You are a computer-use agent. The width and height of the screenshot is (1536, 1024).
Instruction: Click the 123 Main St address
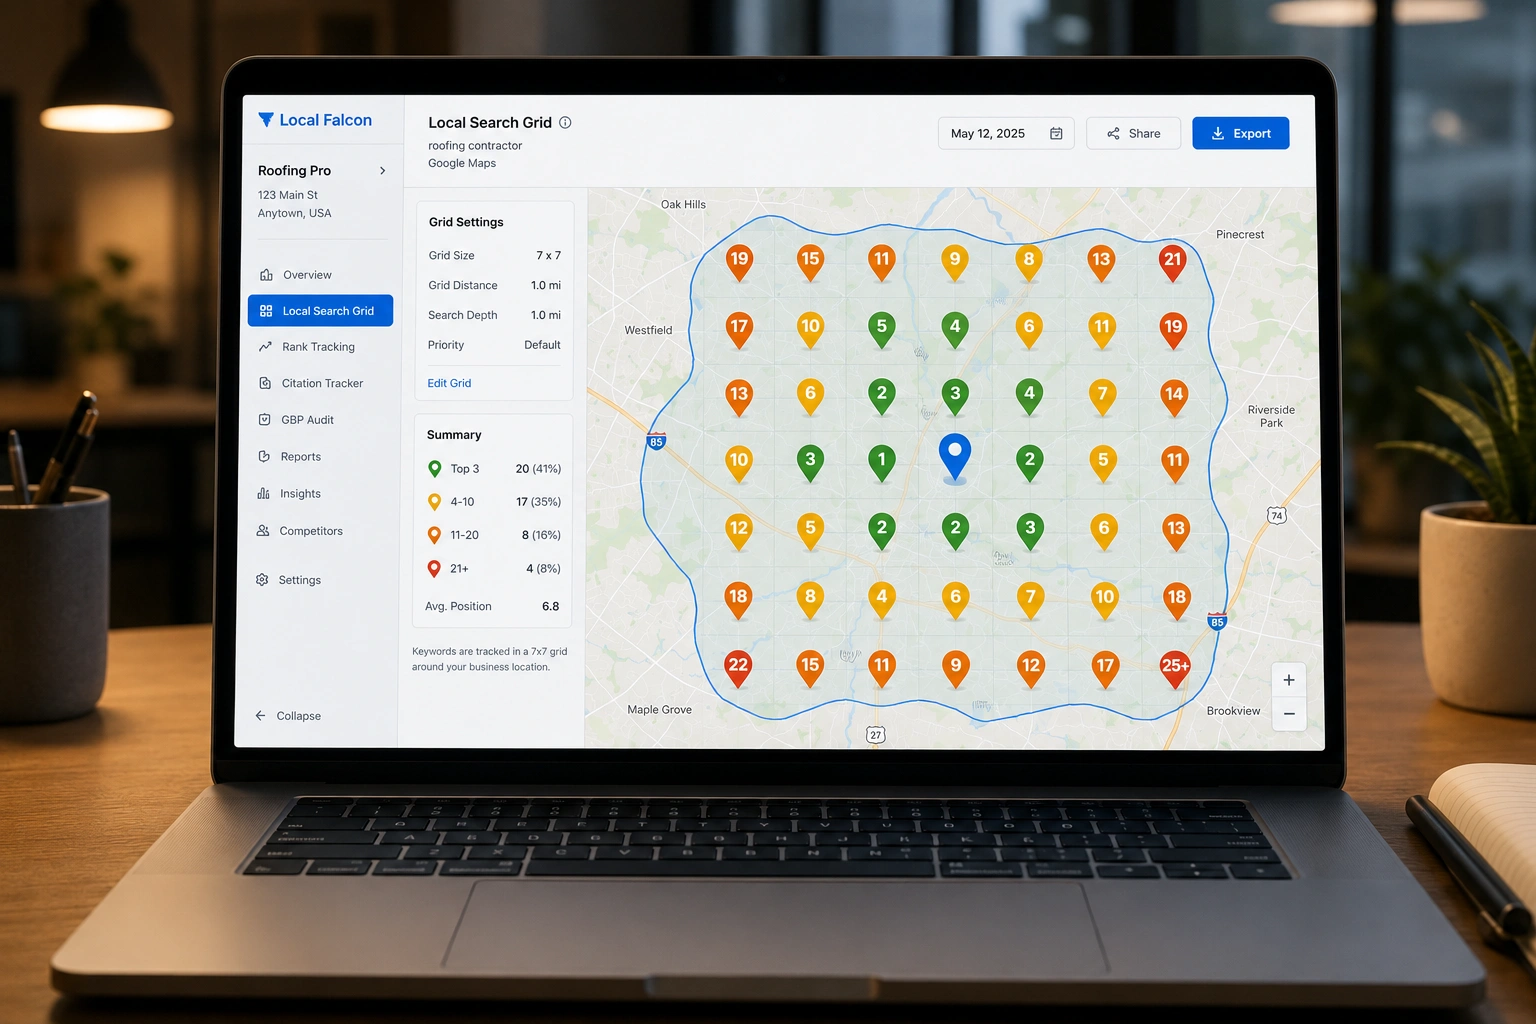tap(288, 196)
